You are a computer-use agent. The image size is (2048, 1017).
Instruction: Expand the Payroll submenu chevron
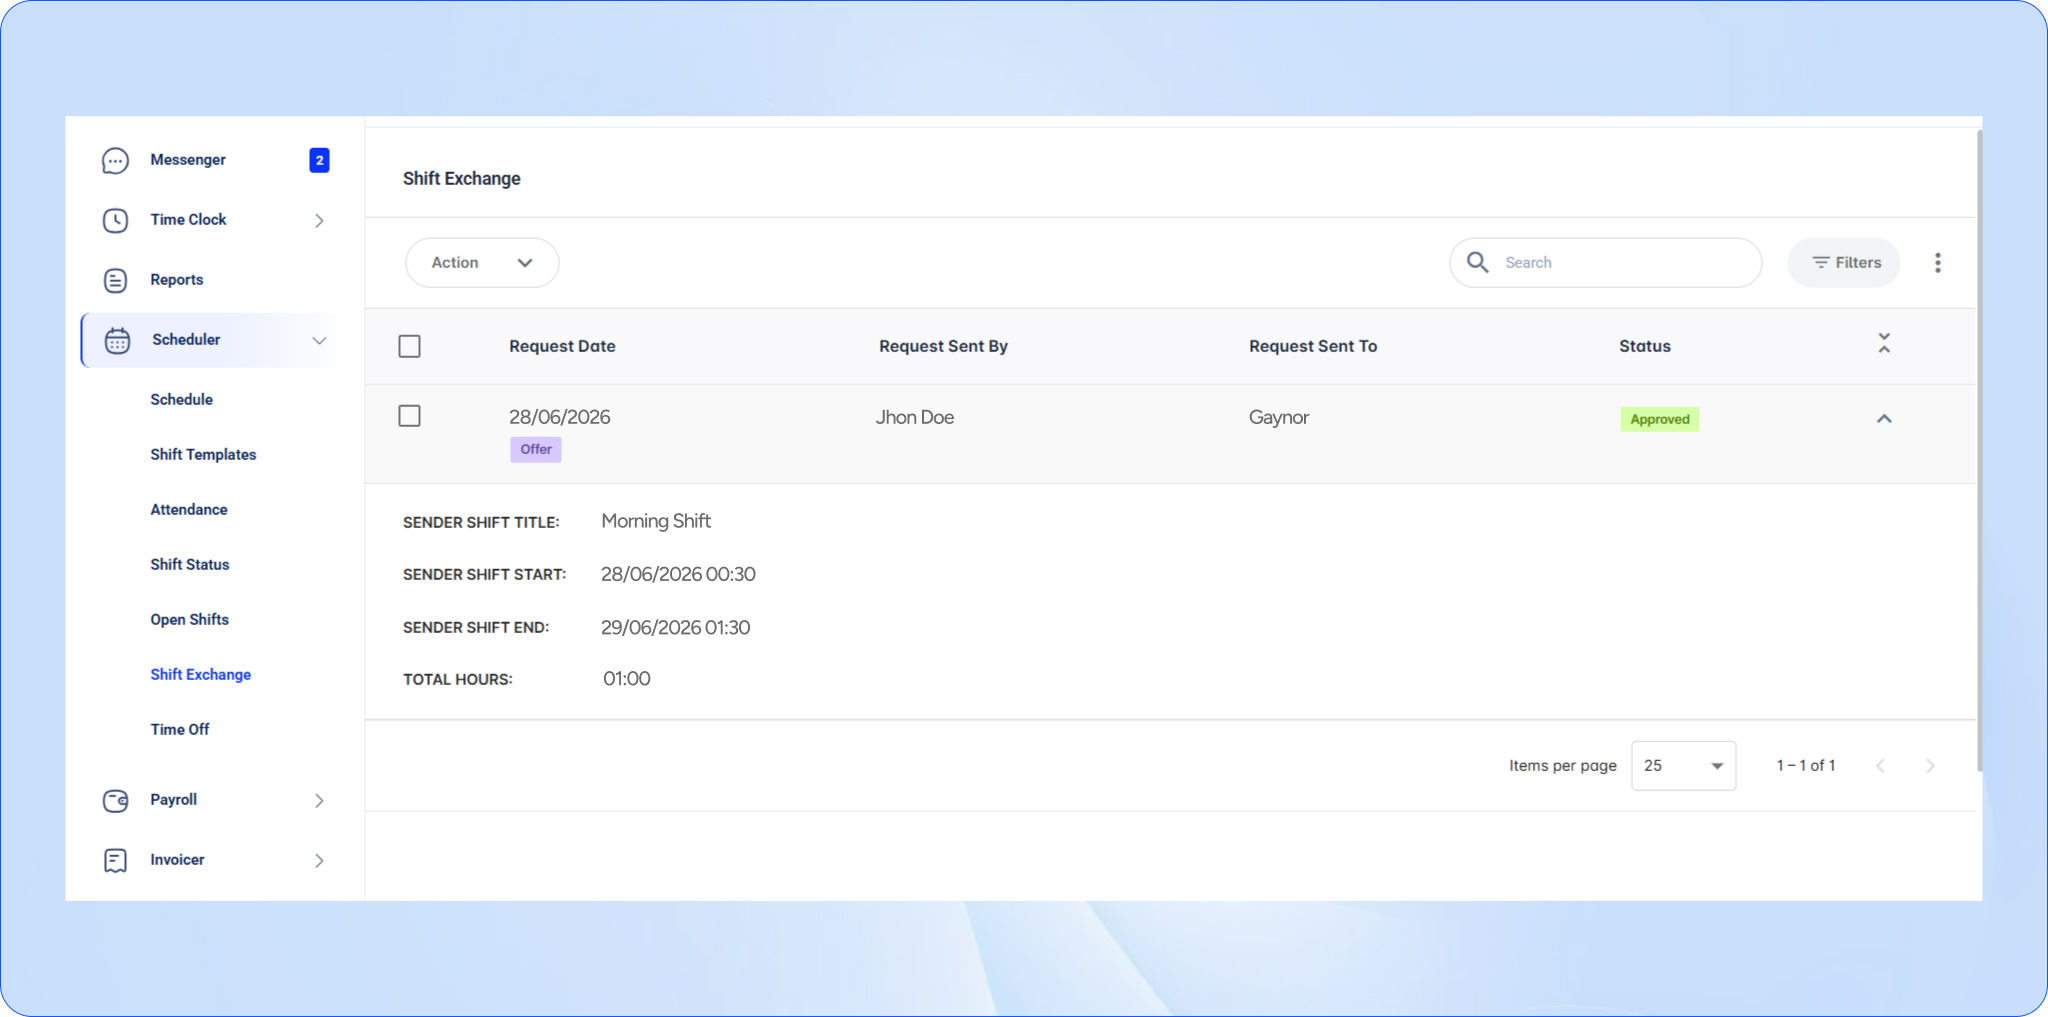(319, 800)
